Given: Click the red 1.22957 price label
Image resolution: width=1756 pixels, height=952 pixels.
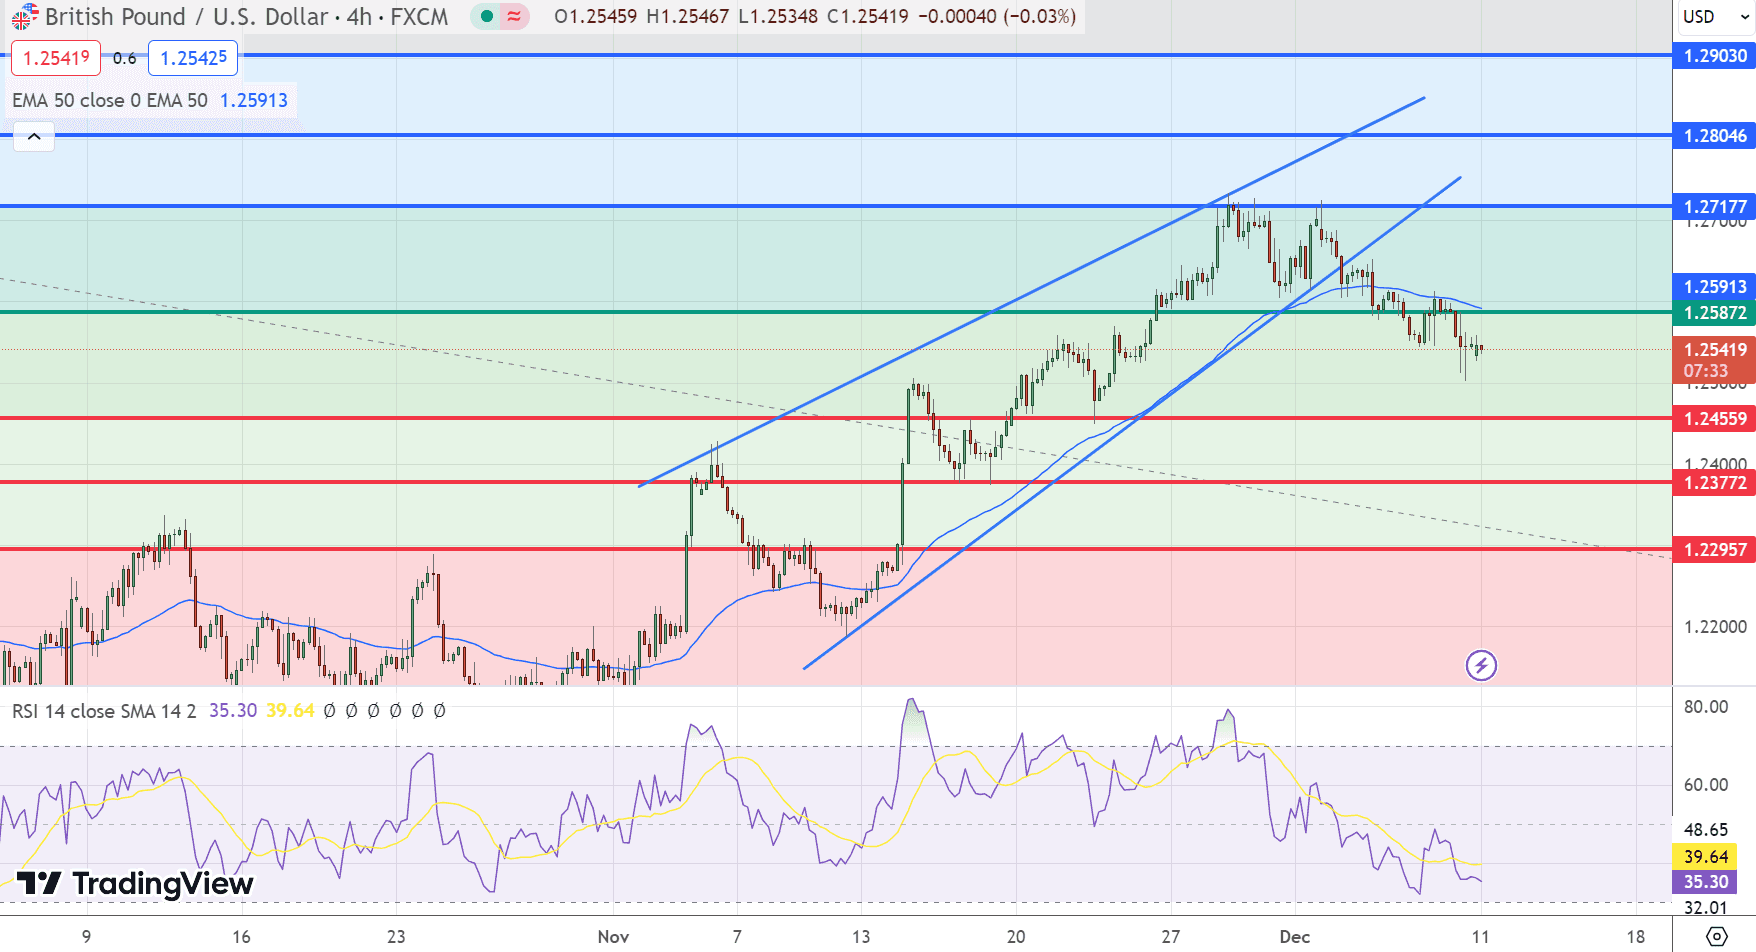Looking at the screenshot, I should pos(1714,550).
